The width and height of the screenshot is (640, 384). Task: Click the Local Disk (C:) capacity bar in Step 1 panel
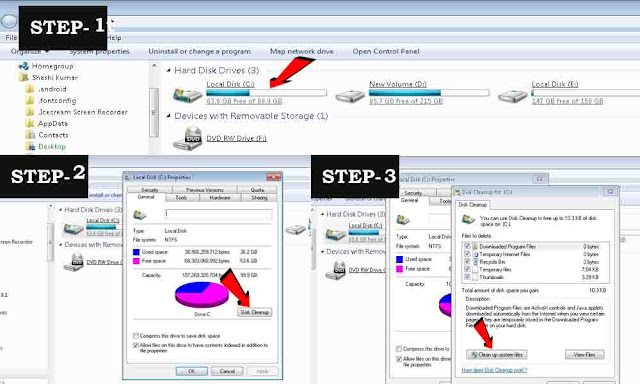[267, 93]
